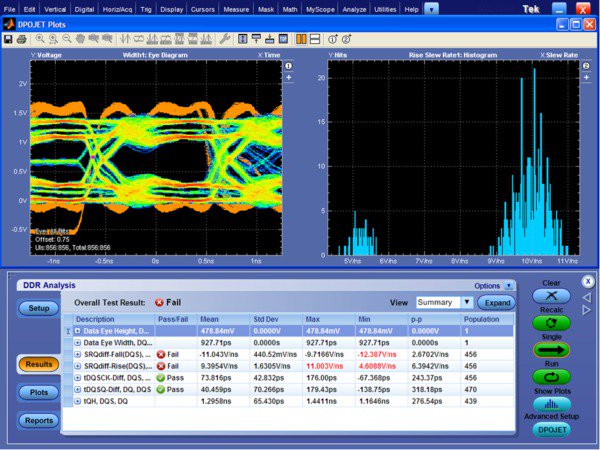This screenshot has height=450, width=600.
Task: Click the Rise Slew Rate histogram plot
Action: pyautogui.click(x=453, y=157)
